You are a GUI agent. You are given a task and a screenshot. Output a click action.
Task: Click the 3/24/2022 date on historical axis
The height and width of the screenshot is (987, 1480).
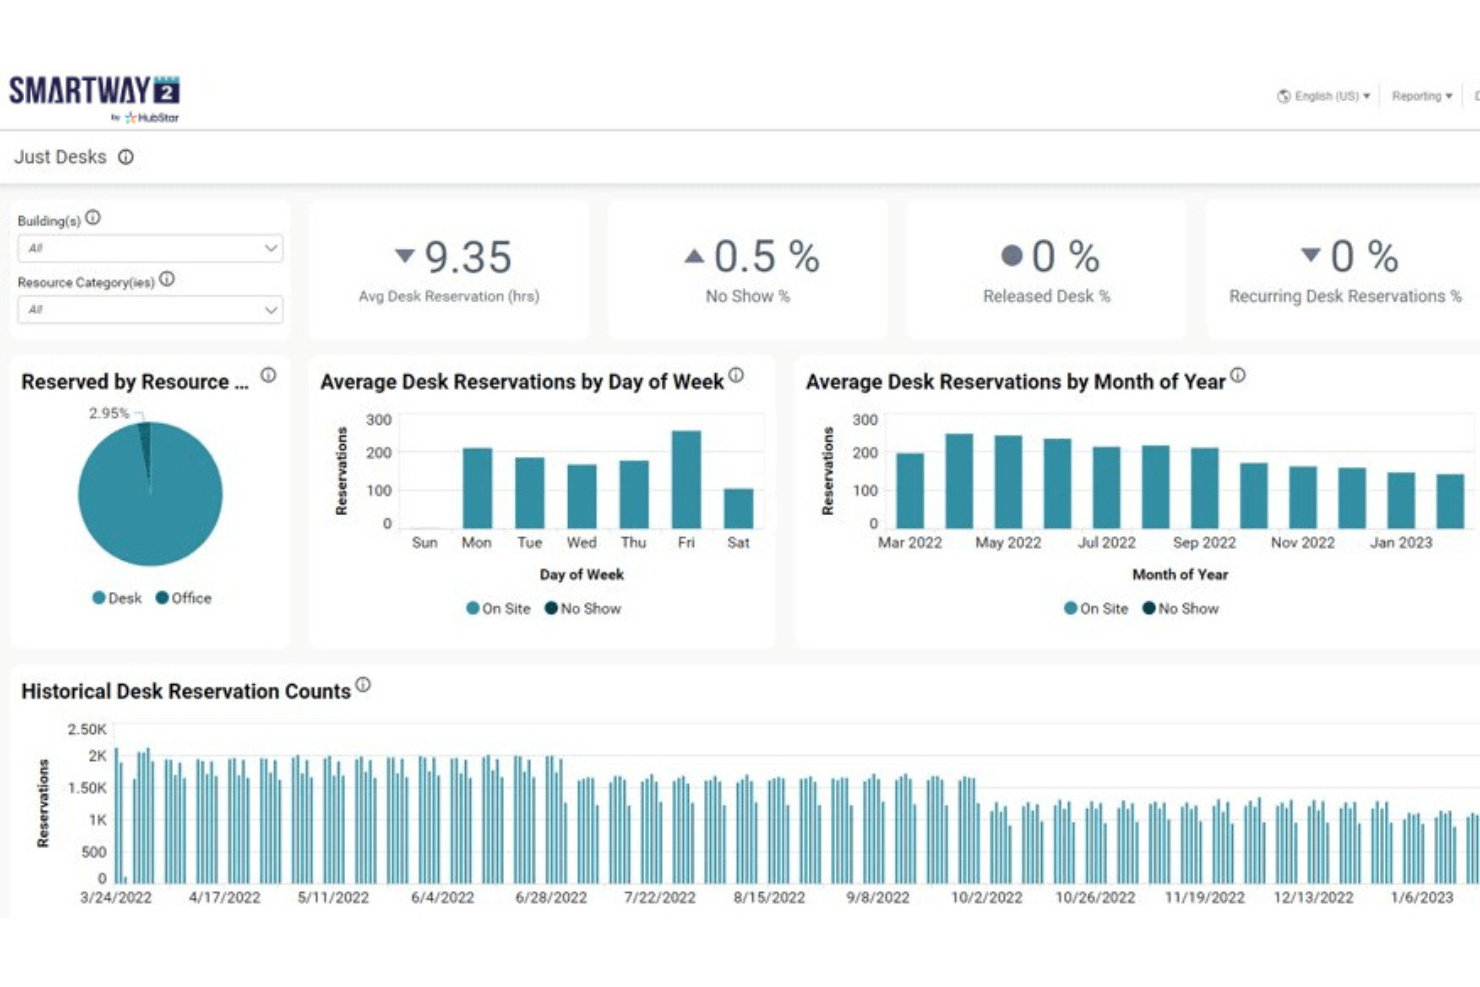pos(116,898)
